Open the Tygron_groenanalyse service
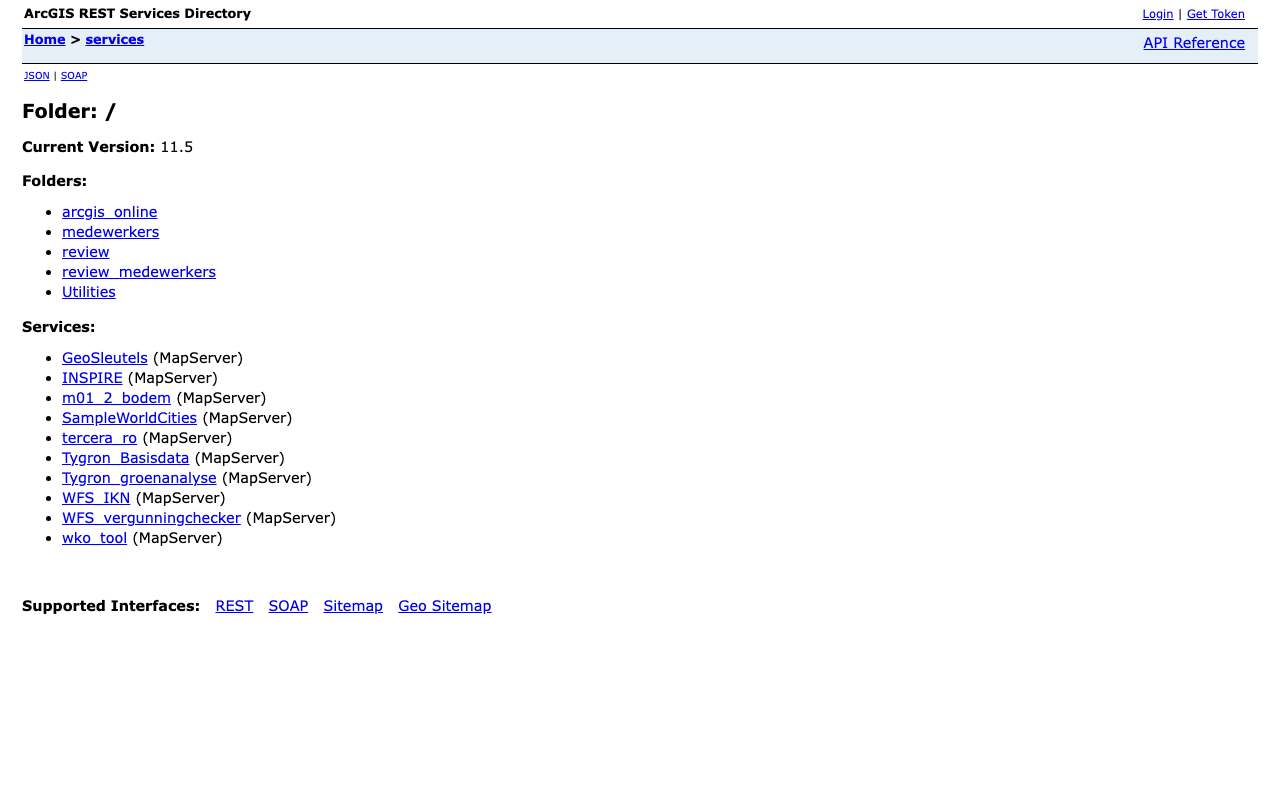 pos(139,478)
